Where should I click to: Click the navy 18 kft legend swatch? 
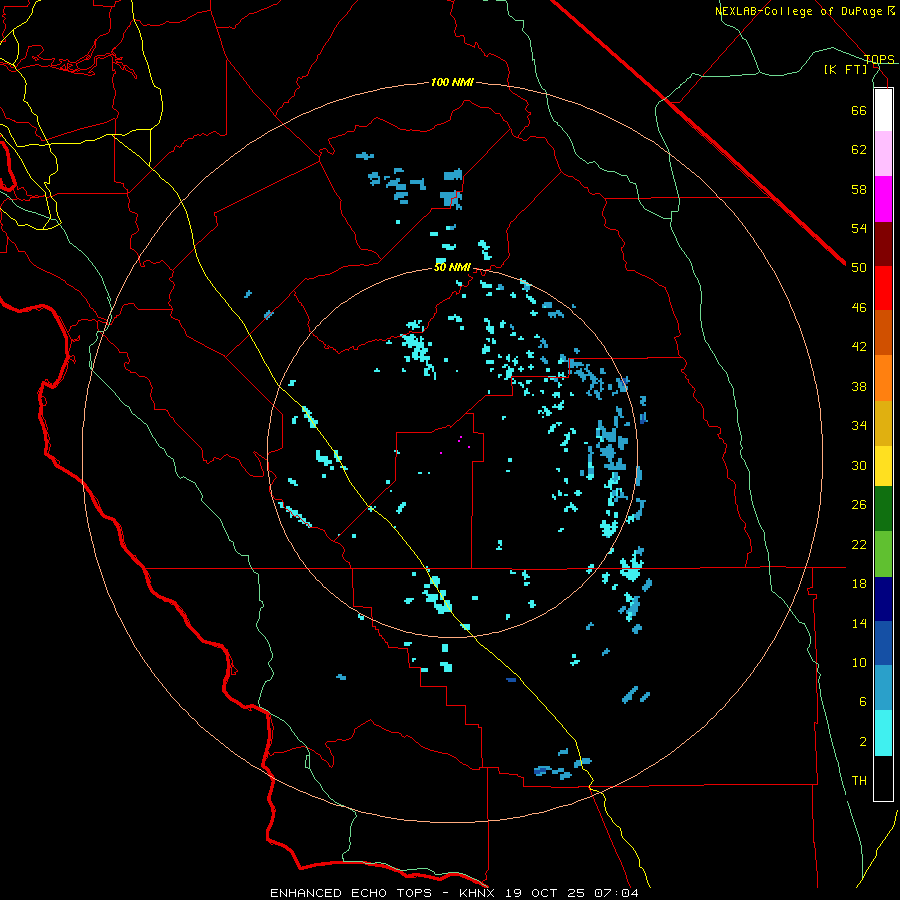click(x=883, y=599)
